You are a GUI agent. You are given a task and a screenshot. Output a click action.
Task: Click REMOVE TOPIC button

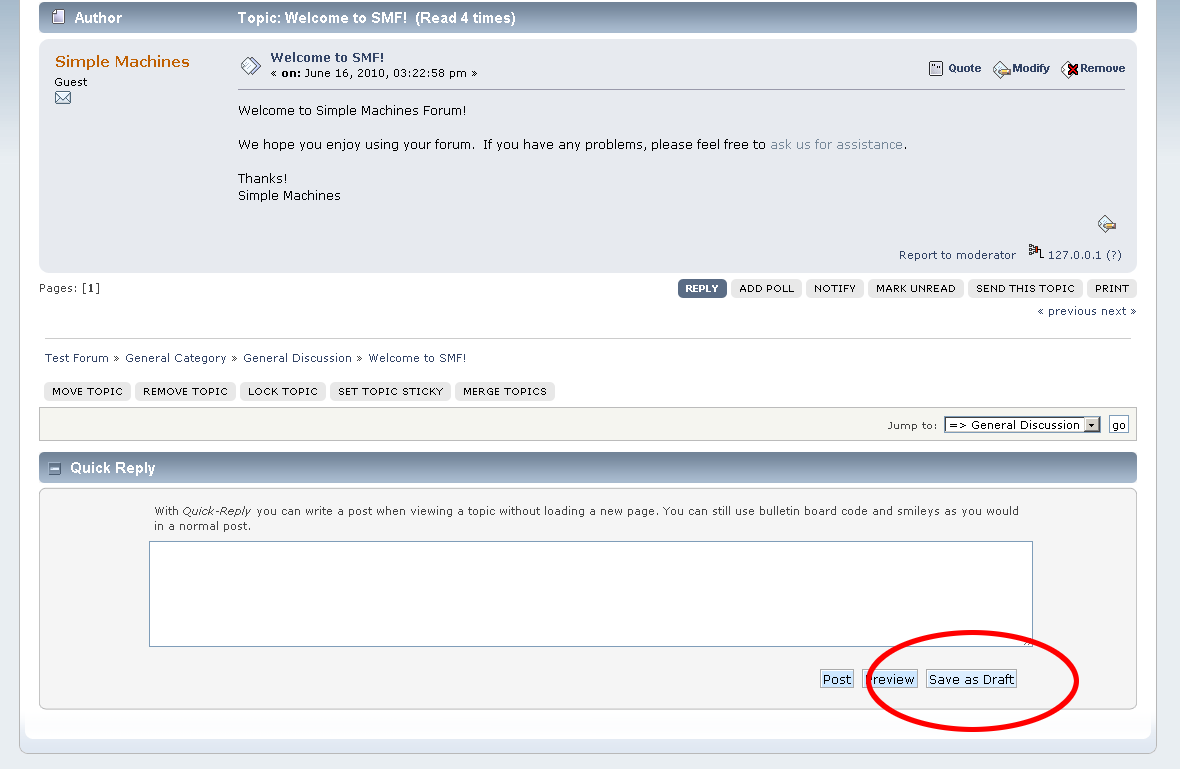point(185,392)
